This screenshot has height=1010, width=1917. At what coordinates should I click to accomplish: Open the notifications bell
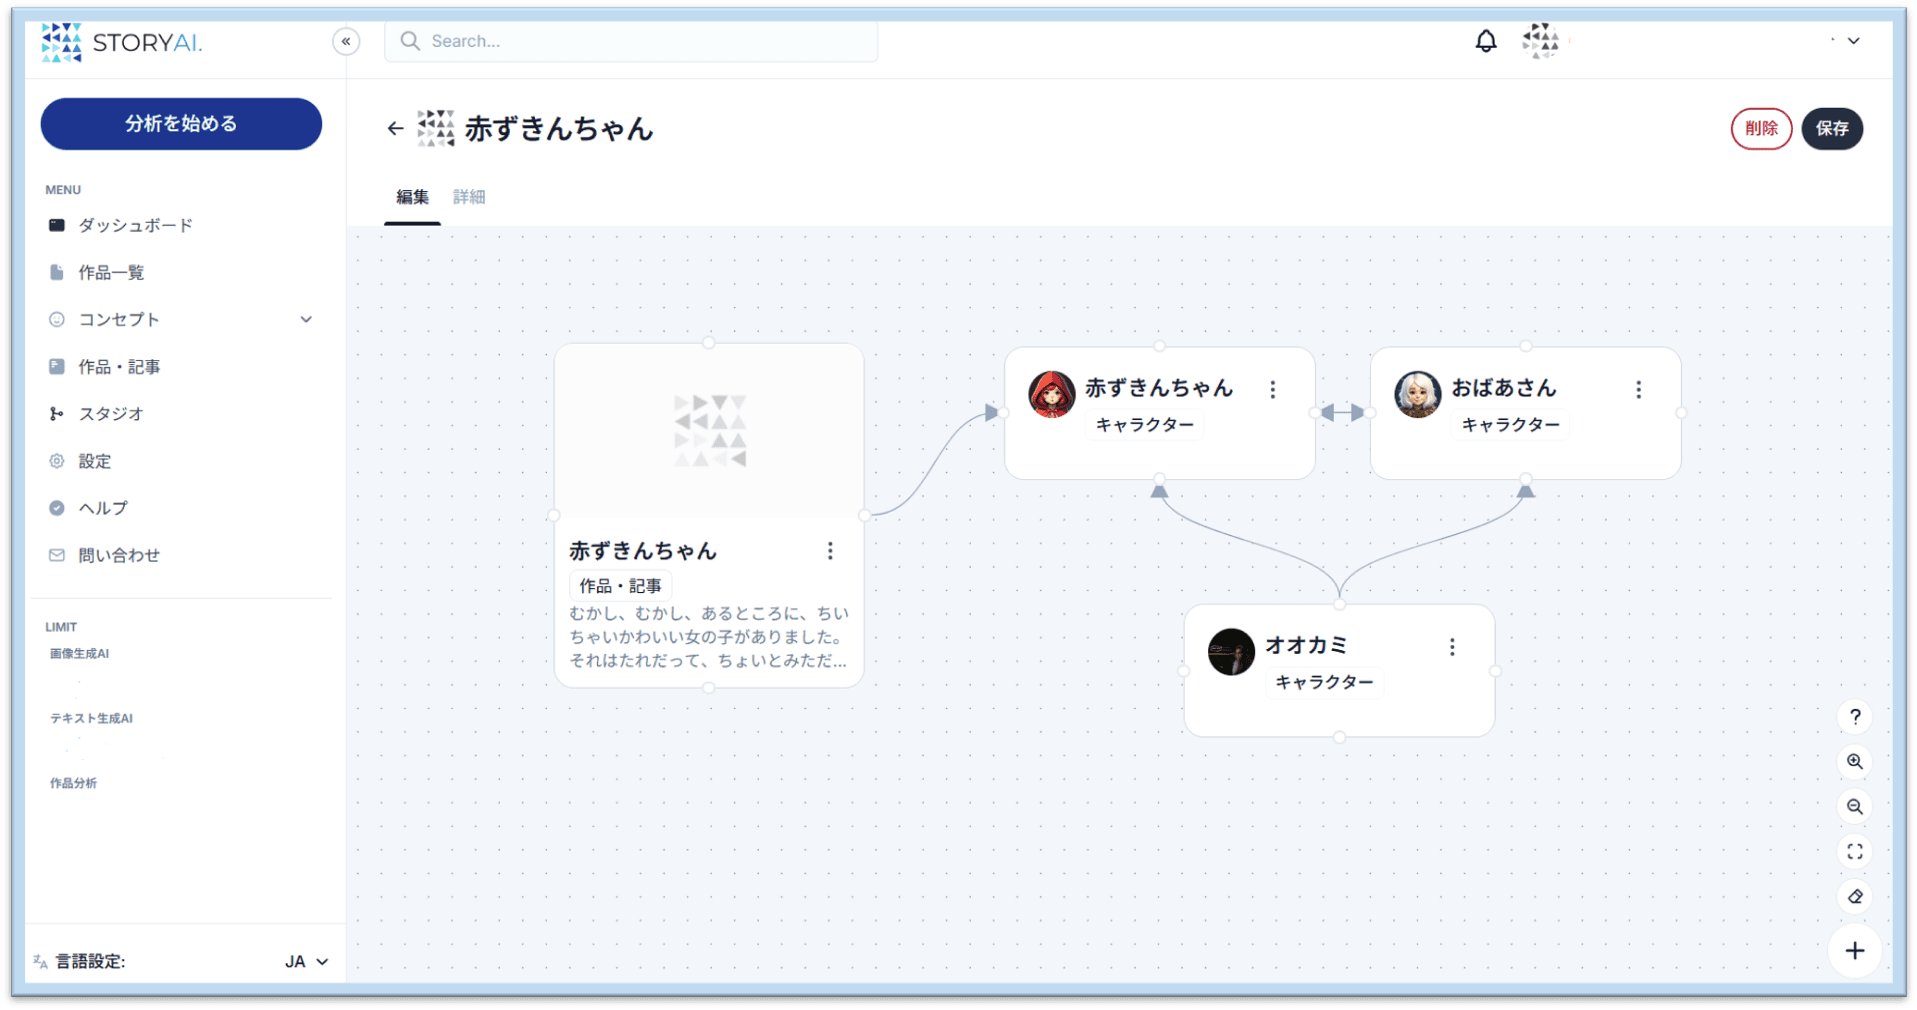point(1486,41)
